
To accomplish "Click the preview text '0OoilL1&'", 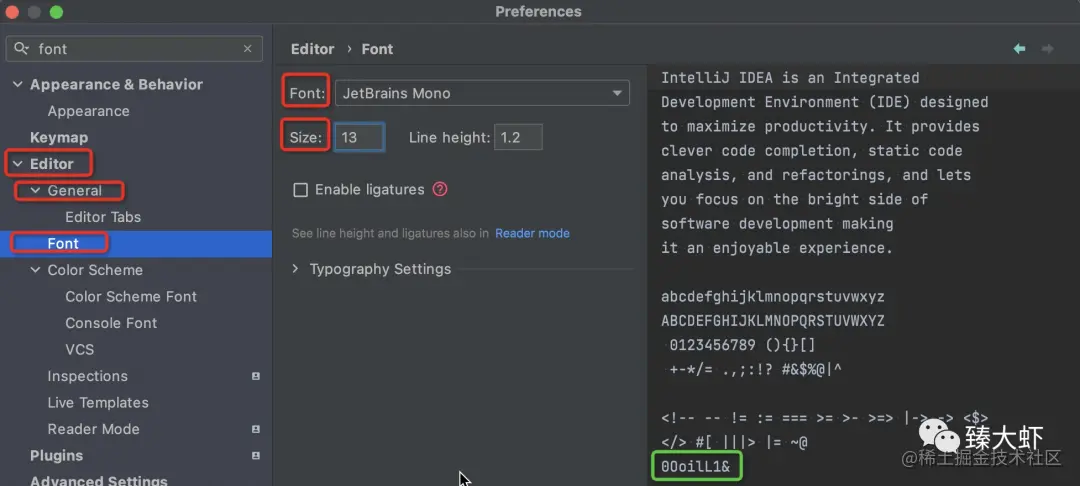I will tap(695, 467).
